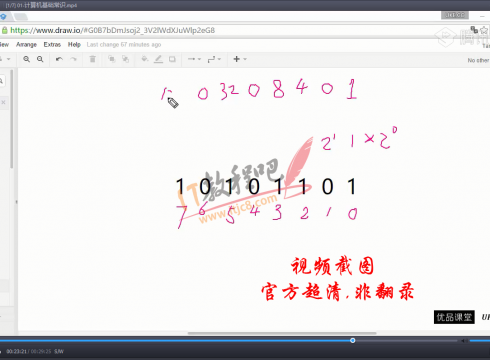This screenshot has height=360, width=490.
Task: Click the bring to front icon
Action: (x=112, y=59)
